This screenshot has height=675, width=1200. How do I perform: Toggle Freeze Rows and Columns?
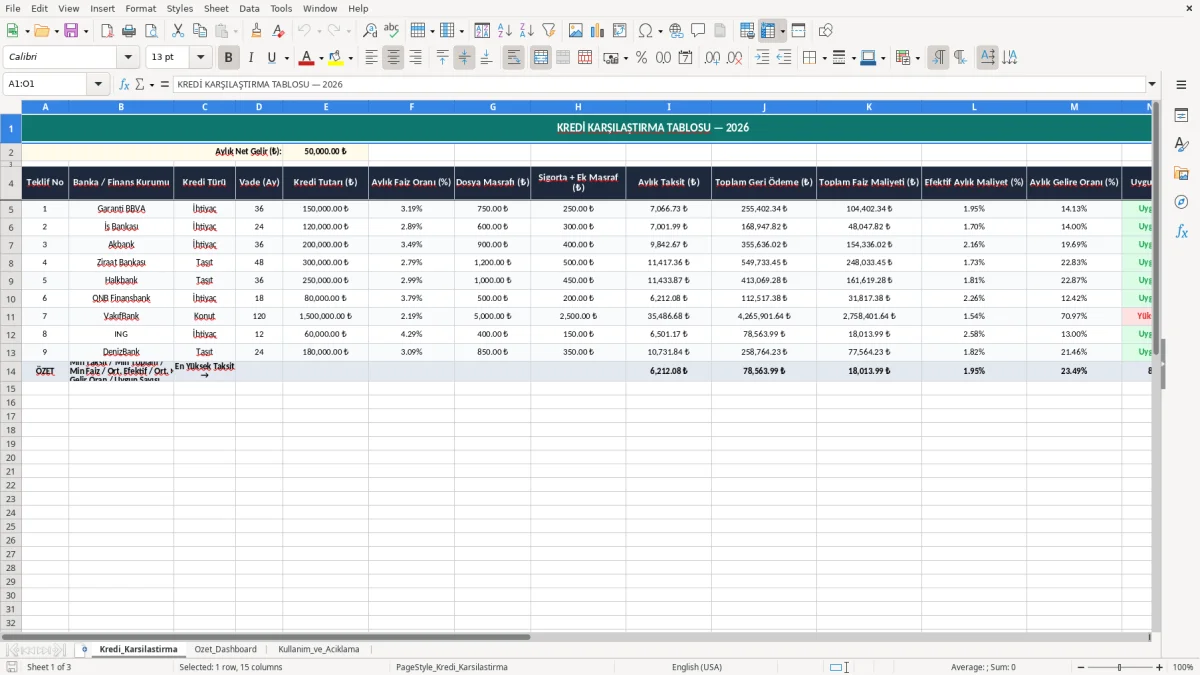(x=768, y=31)
